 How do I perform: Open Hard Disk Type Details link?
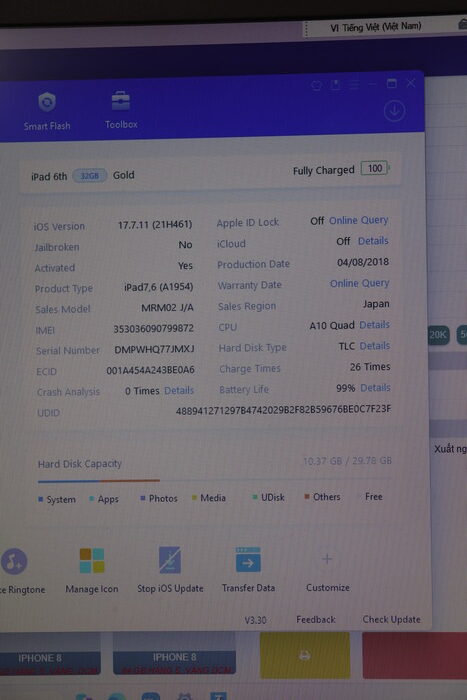(x=375, y=346)
